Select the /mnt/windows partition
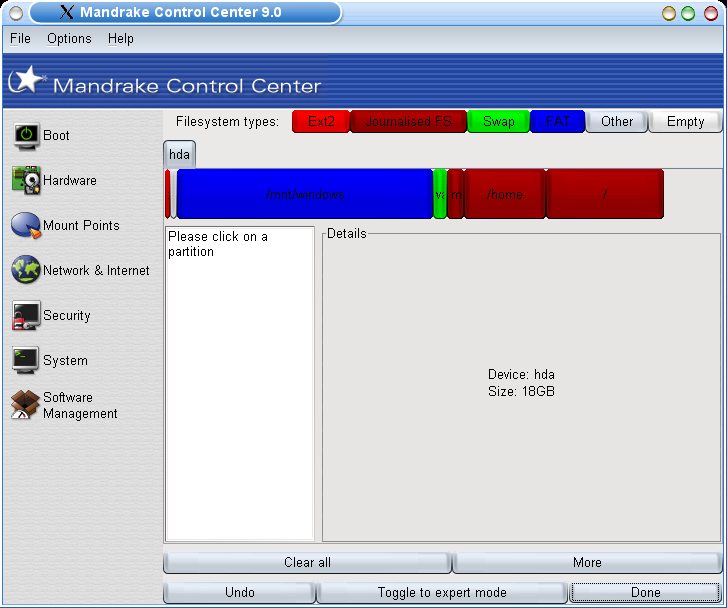Screen dimensions: 727x608 [x=305, y=194]
